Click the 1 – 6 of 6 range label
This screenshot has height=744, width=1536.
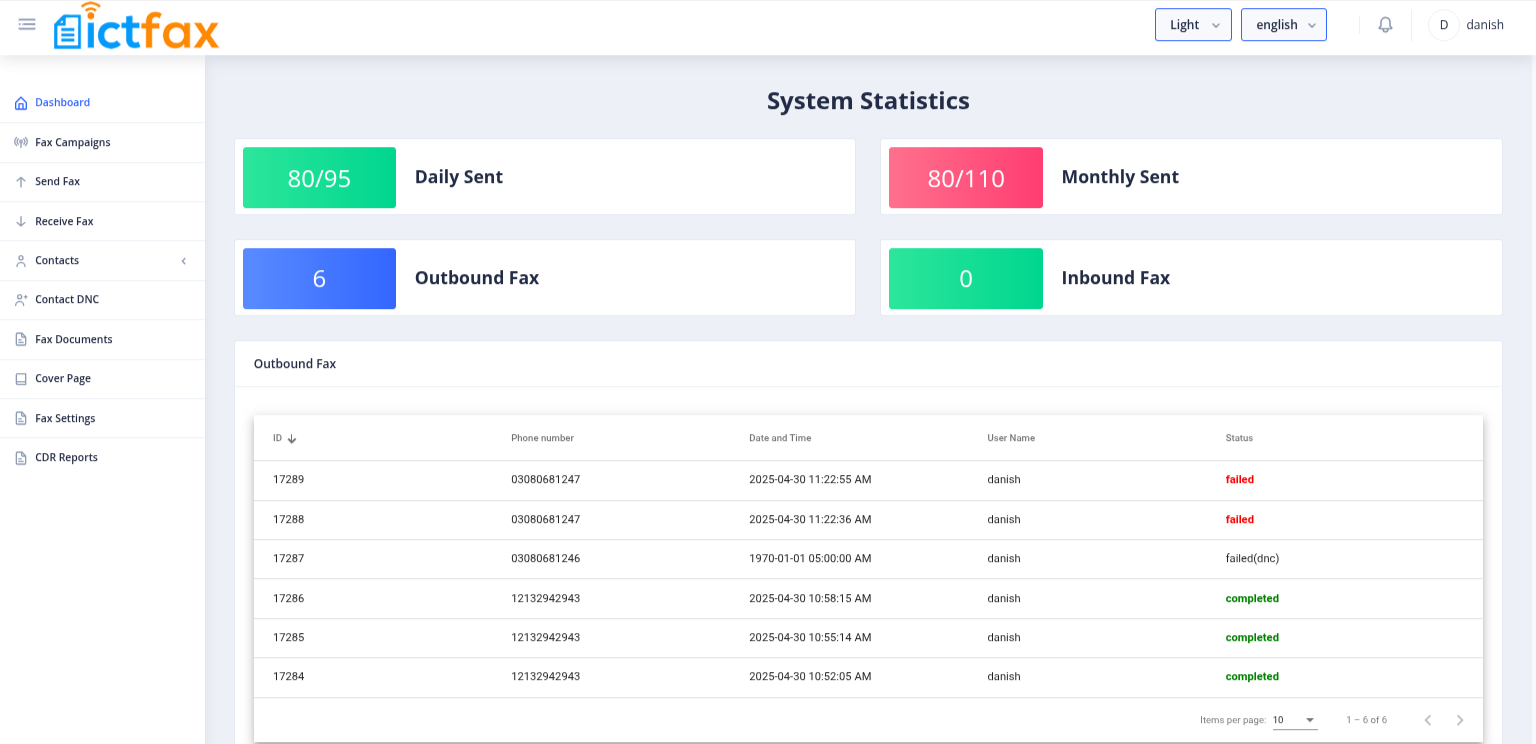(1366, 720)
